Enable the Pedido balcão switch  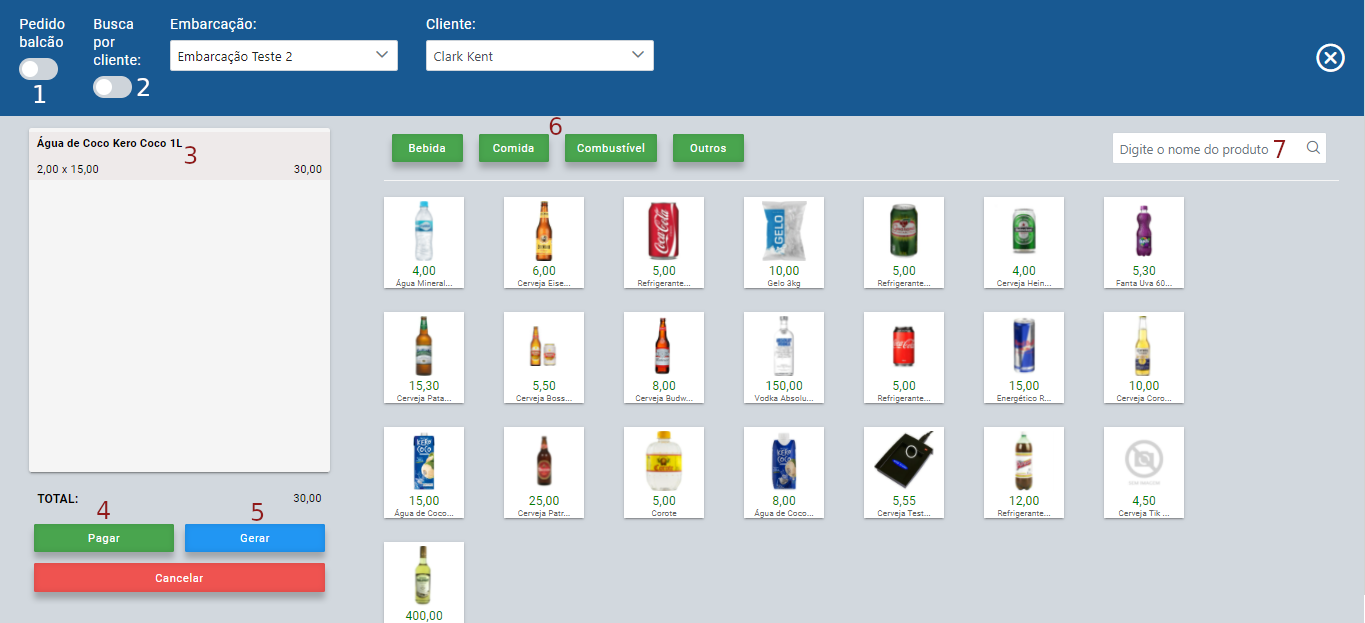pyautogui.click(x=38, y=69)
